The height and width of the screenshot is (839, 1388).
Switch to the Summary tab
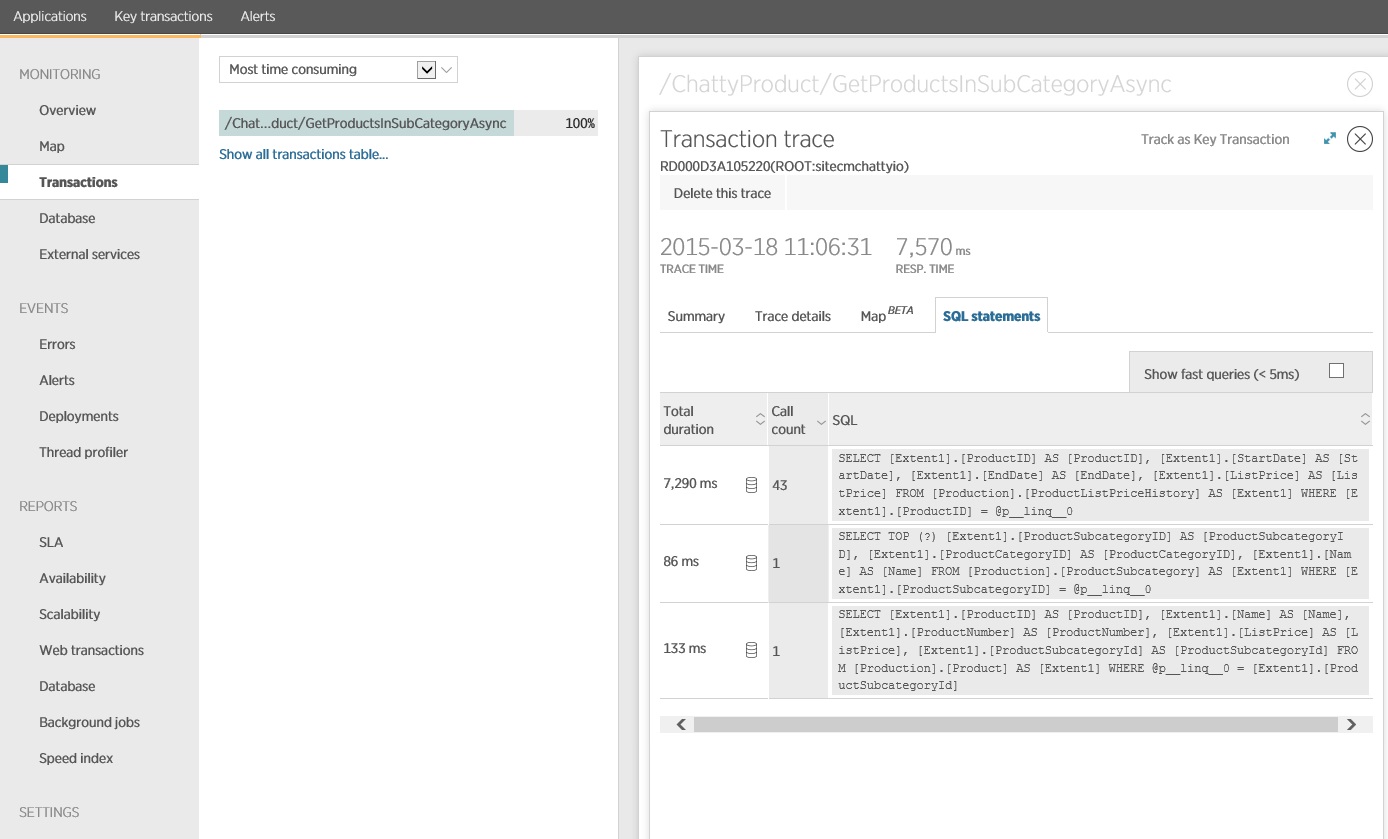click(694, 316)
